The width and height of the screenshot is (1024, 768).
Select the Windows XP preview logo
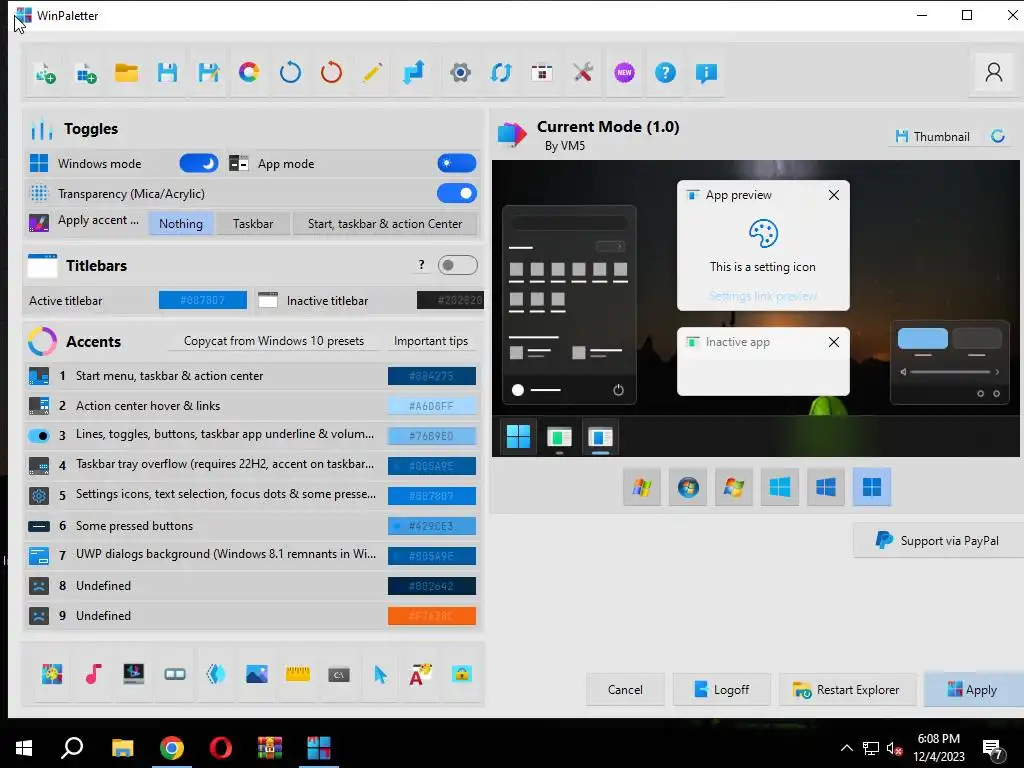coord(642,487)
